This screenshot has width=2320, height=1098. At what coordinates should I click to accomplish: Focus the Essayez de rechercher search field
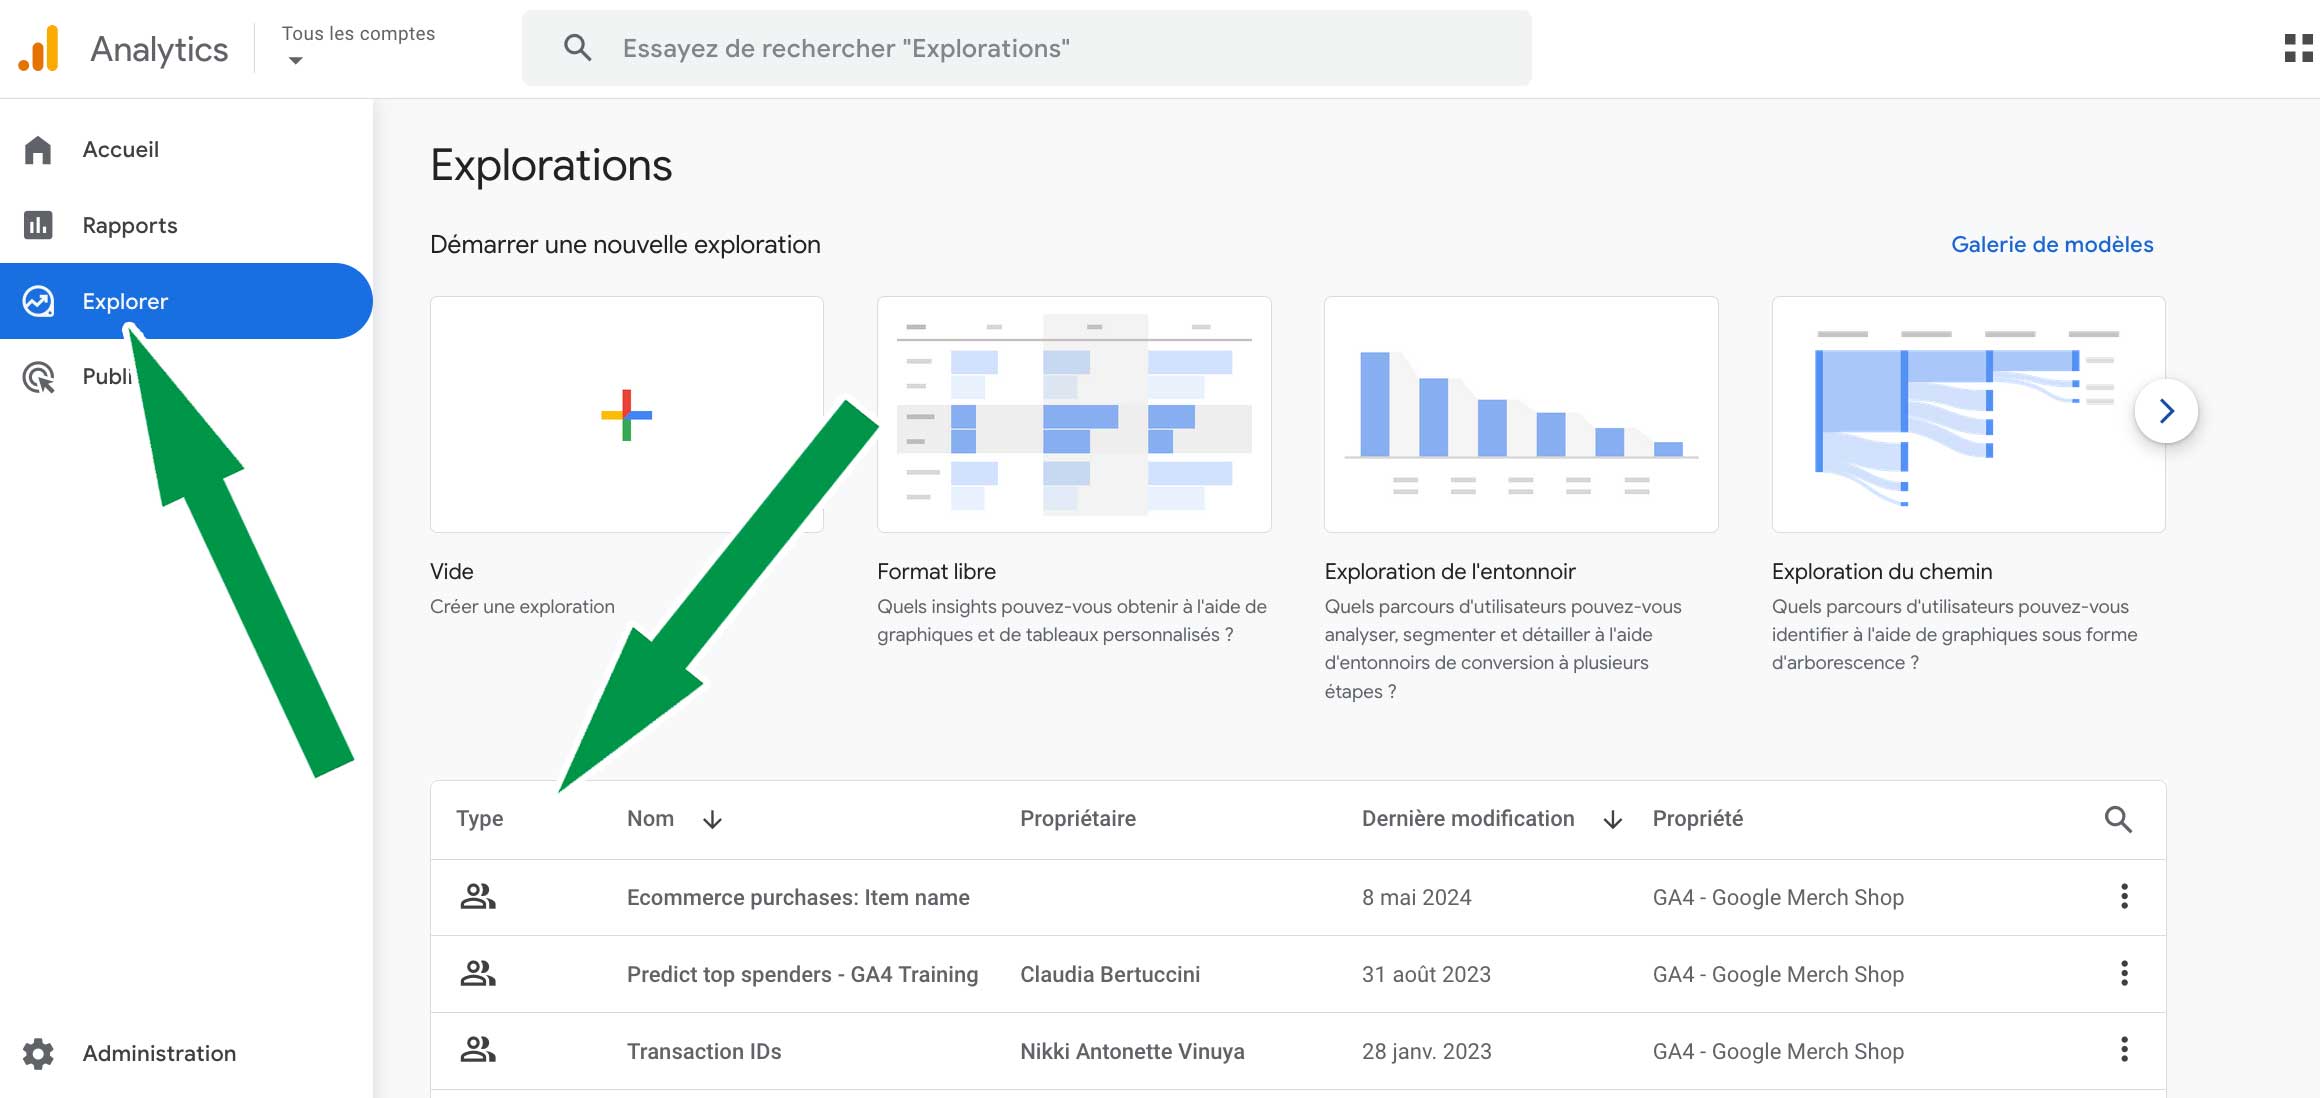click(x=1026, y=48)
